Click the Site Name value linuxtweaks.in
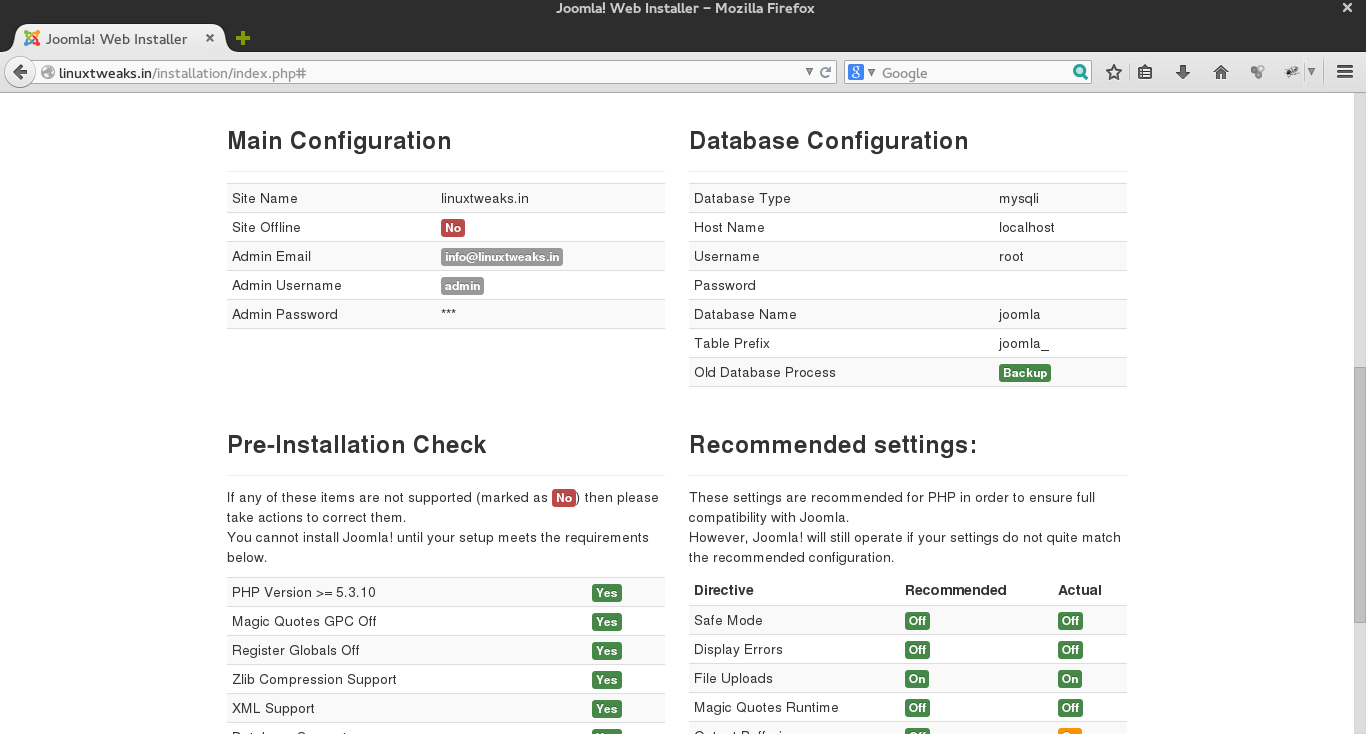 (x=485, y=198)
